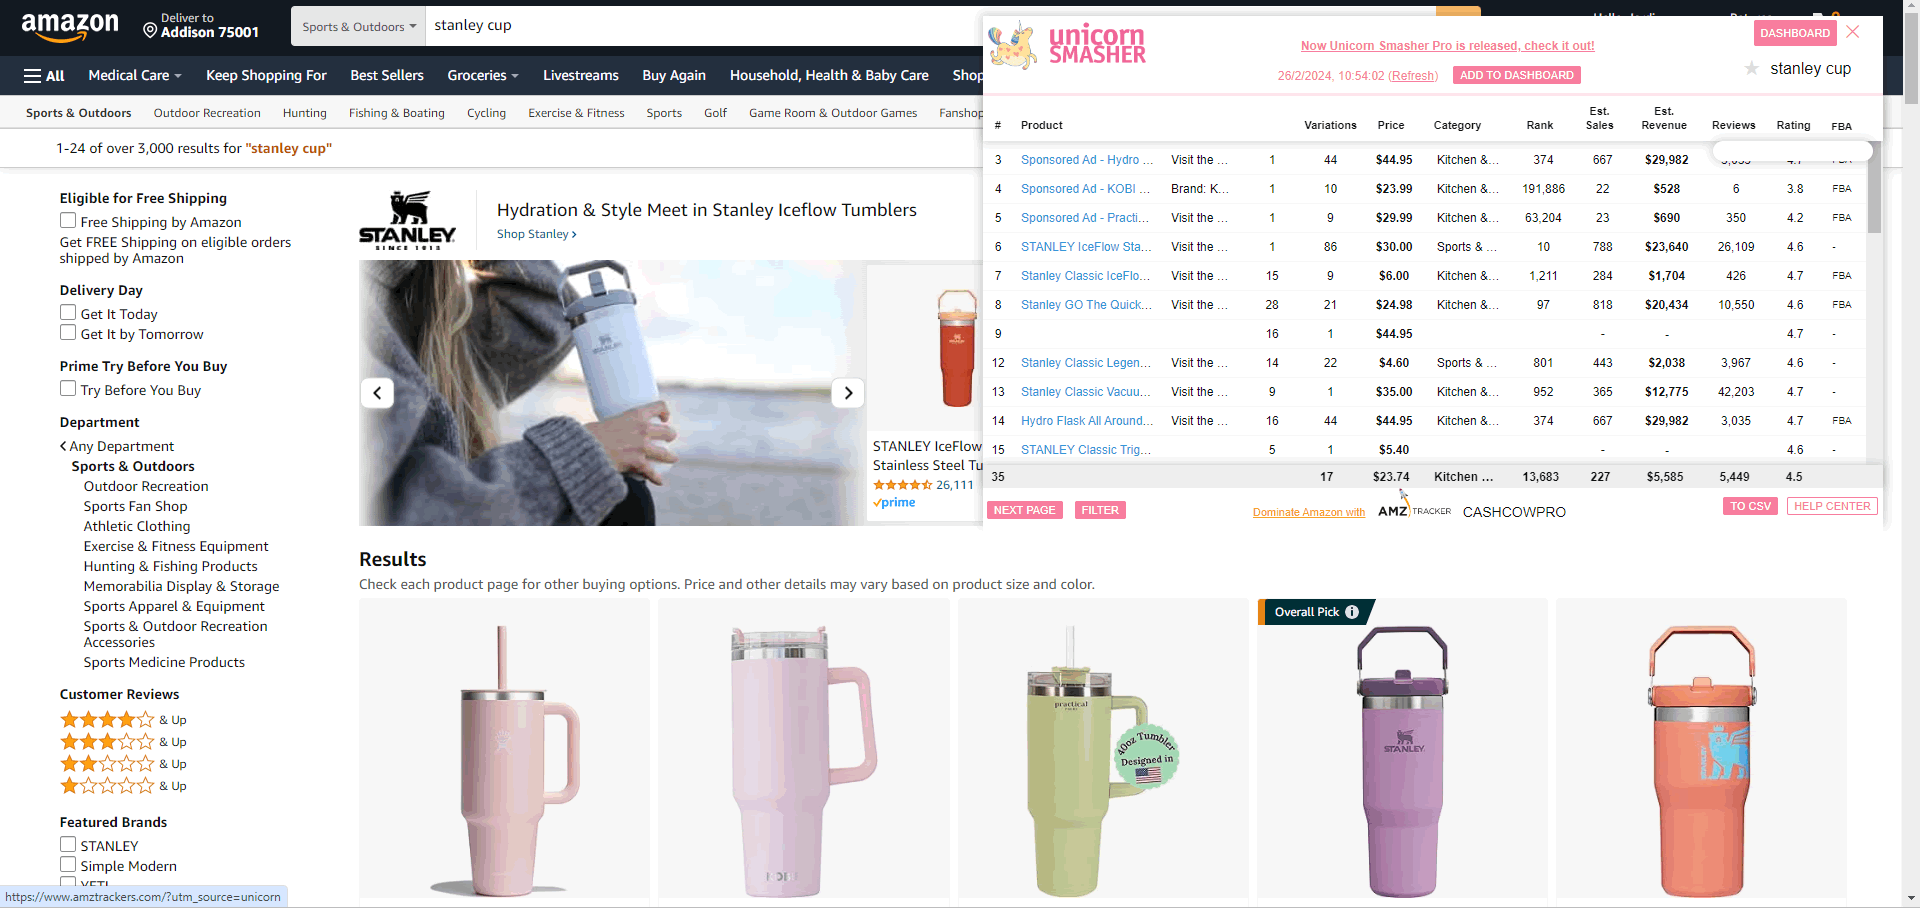Check the STANLEY brand filter
This screenshot has width=1920, height=909.
tap(68, 845)
